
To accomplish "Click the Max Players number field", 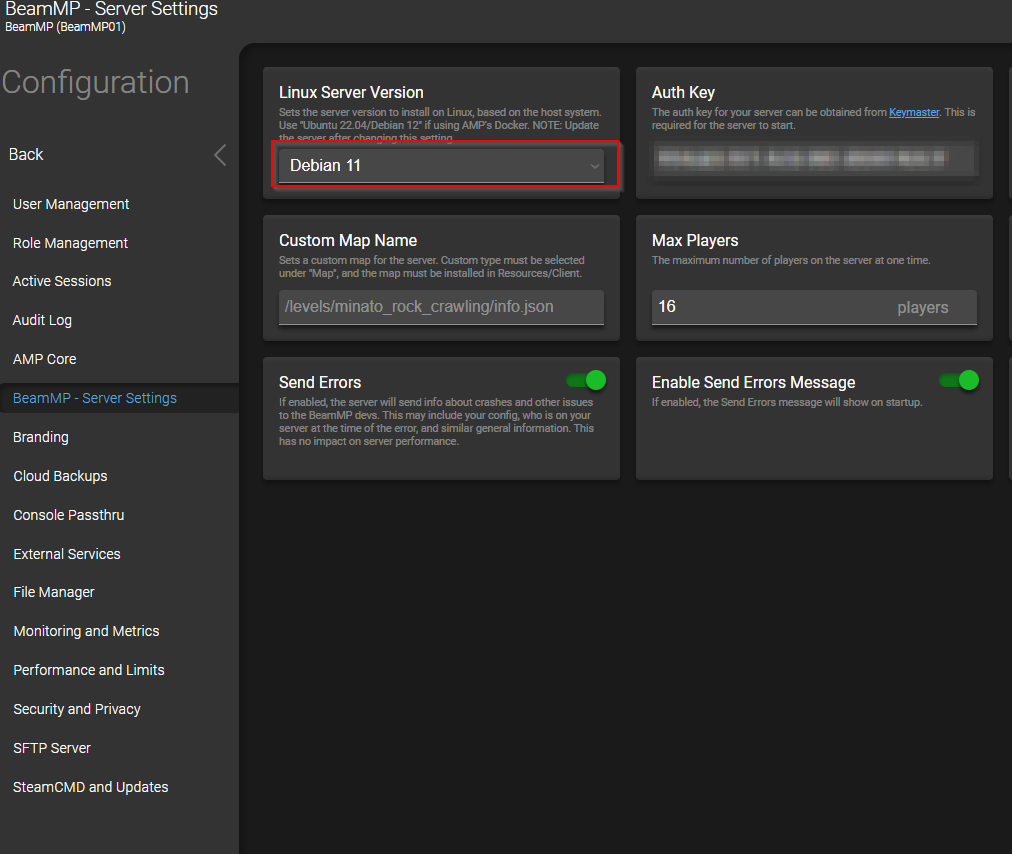I will coord(814,307).
